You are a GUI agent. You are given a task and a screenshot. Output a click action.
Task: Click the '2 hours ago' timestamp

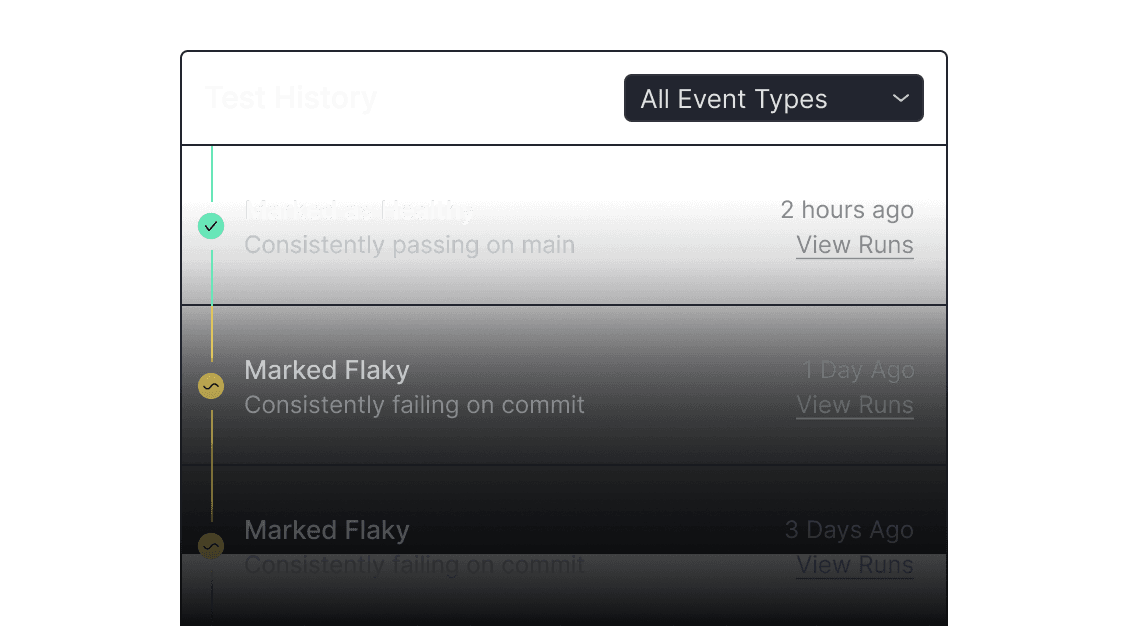click(x=847, y=210)
